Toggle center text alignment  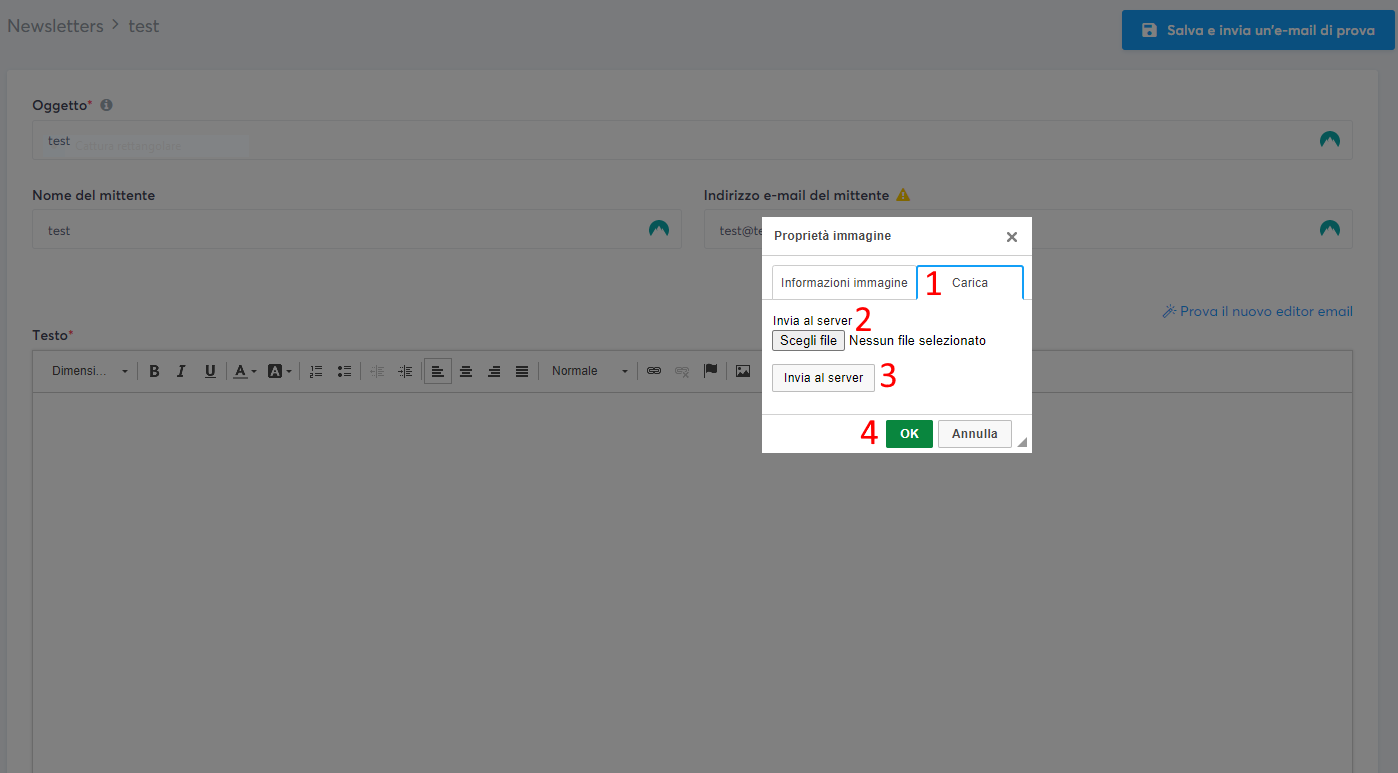coord(465,370)
